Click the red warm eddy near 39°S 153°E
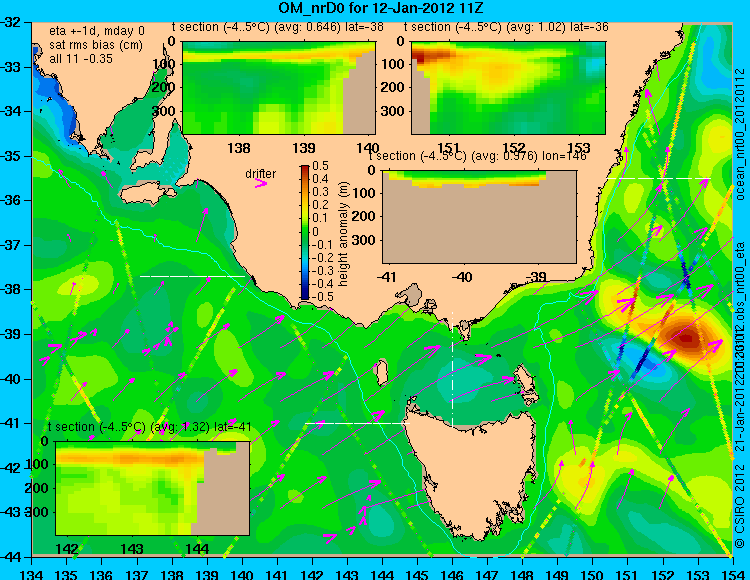 coord(687,339)
